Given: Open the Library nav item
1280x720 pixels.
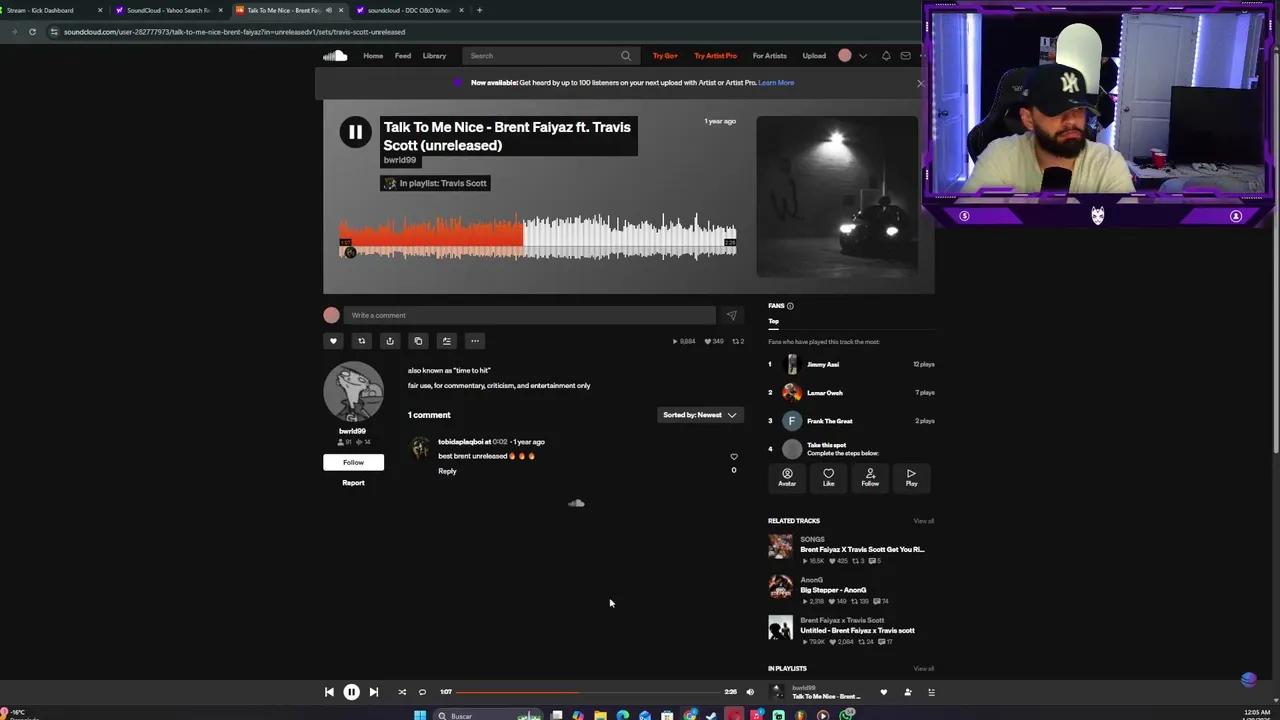Looking at the screenshot, I should pos(434,56).
